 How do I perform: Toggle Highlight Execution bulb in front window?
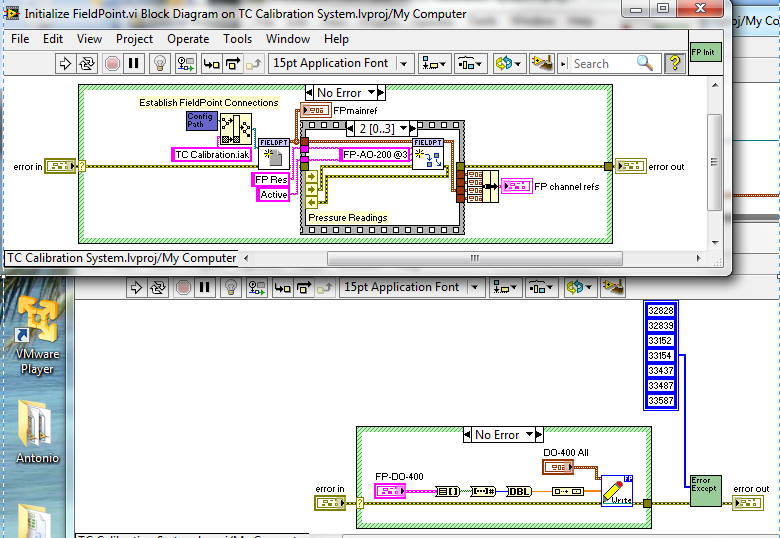(159, 63)
